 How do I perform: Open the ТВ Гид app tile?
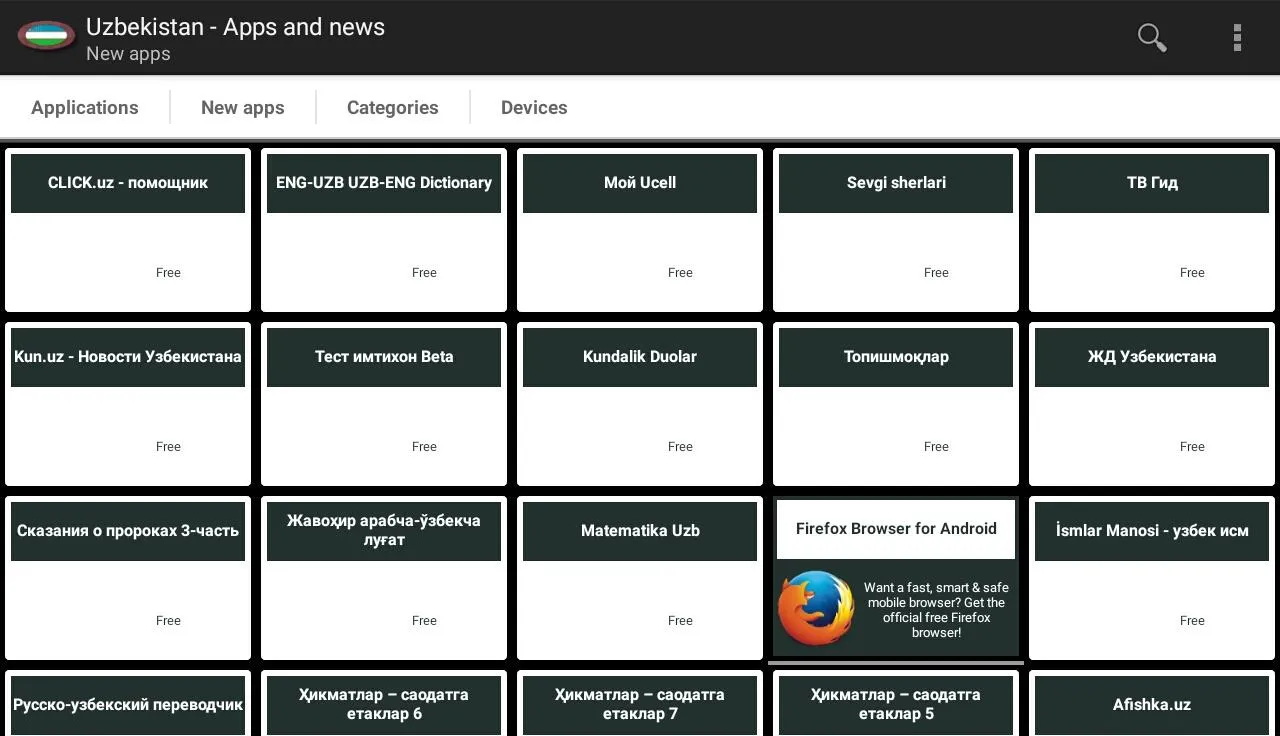pyautogui.click(x=1152, y=230)
